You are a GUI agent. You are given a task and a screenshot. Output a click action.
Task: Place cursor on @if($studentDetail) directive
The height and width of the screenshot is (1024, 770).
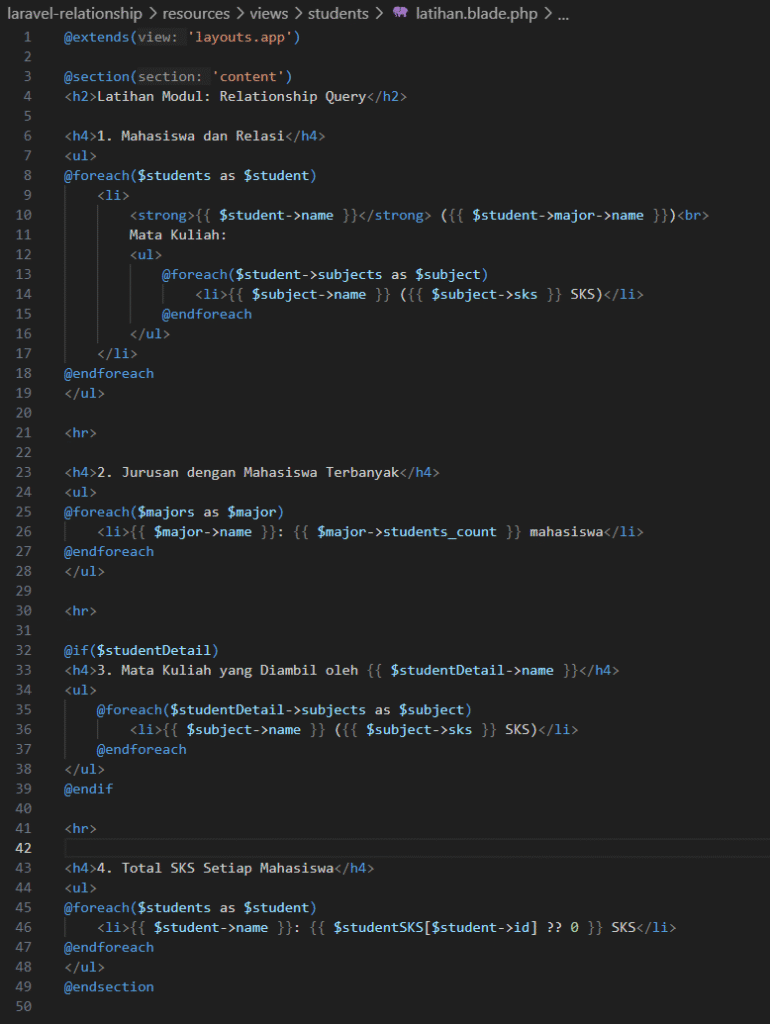[x=140, y=650]
